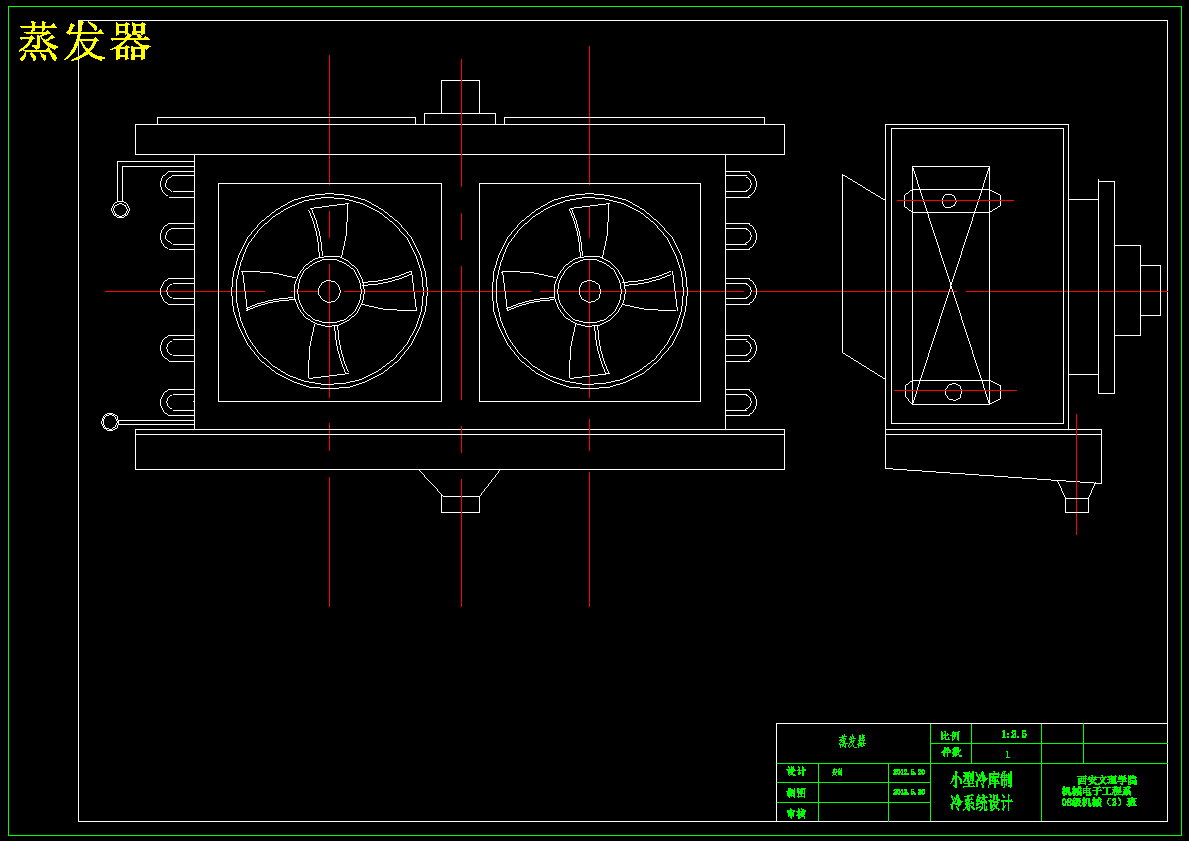Click the 08级机械（2）班 class text
This screenshot has width=1189, height=841.
(x=1099, y=802)
